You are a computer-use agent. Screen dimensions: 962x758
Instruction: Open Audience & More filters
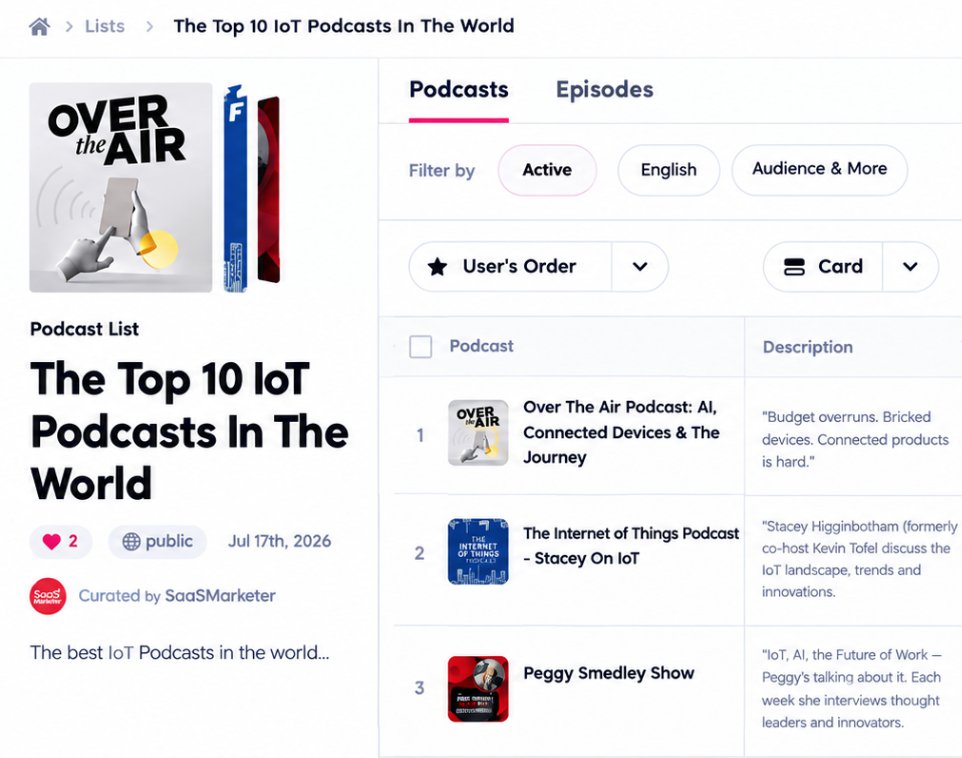[820, 170]
